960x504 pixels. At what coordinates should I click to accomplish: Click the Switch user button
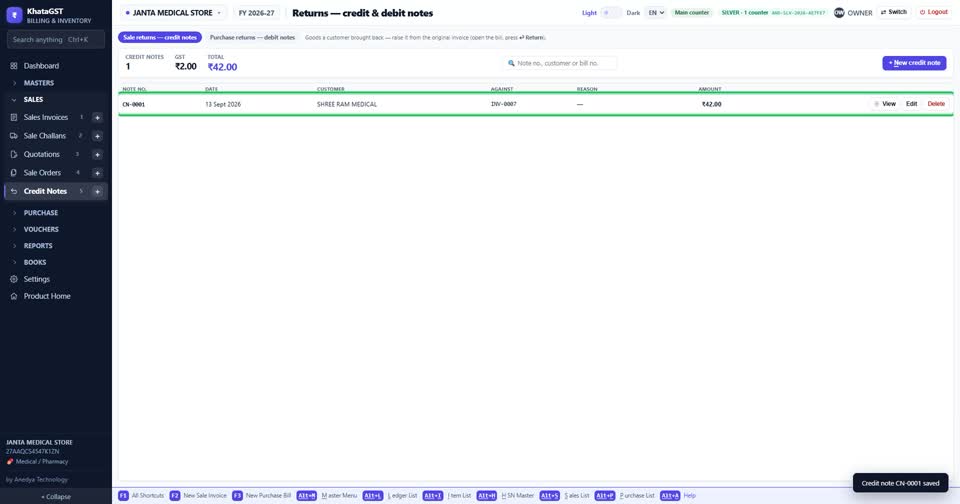[x=894, y=12]
